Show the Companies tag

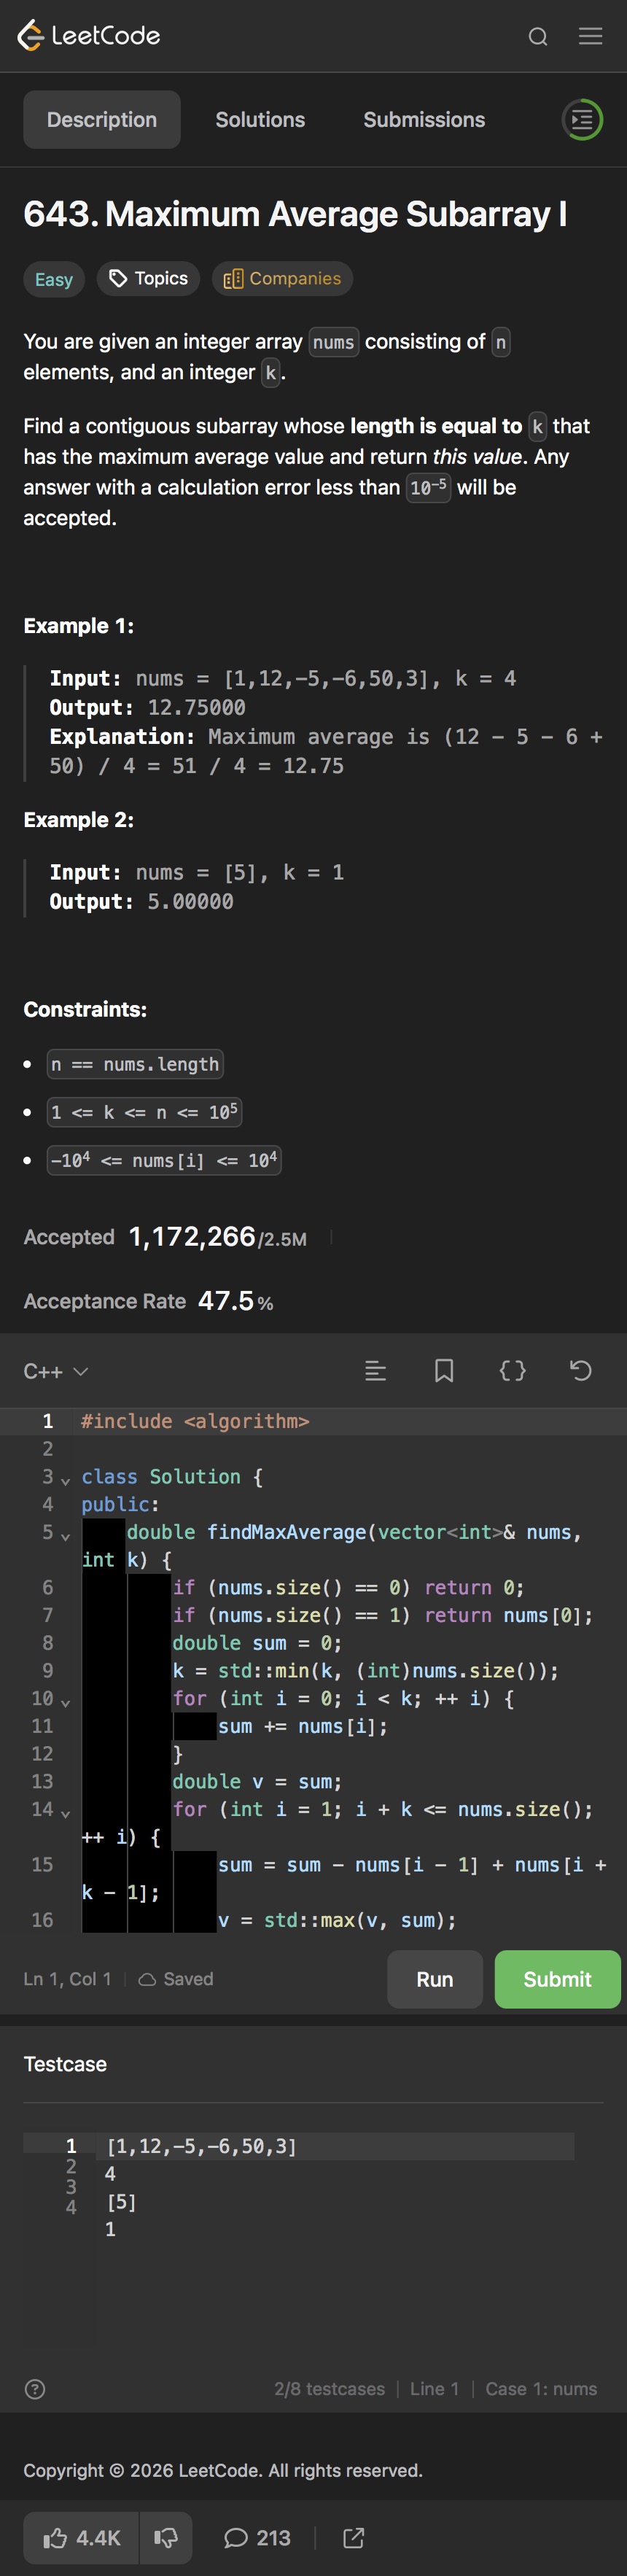pos(282,279)
